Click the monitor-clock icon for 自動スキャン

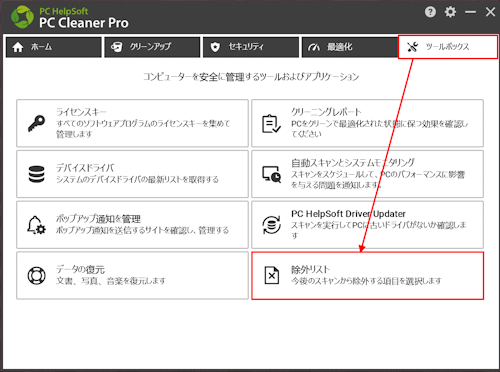(x=271, y=174)
